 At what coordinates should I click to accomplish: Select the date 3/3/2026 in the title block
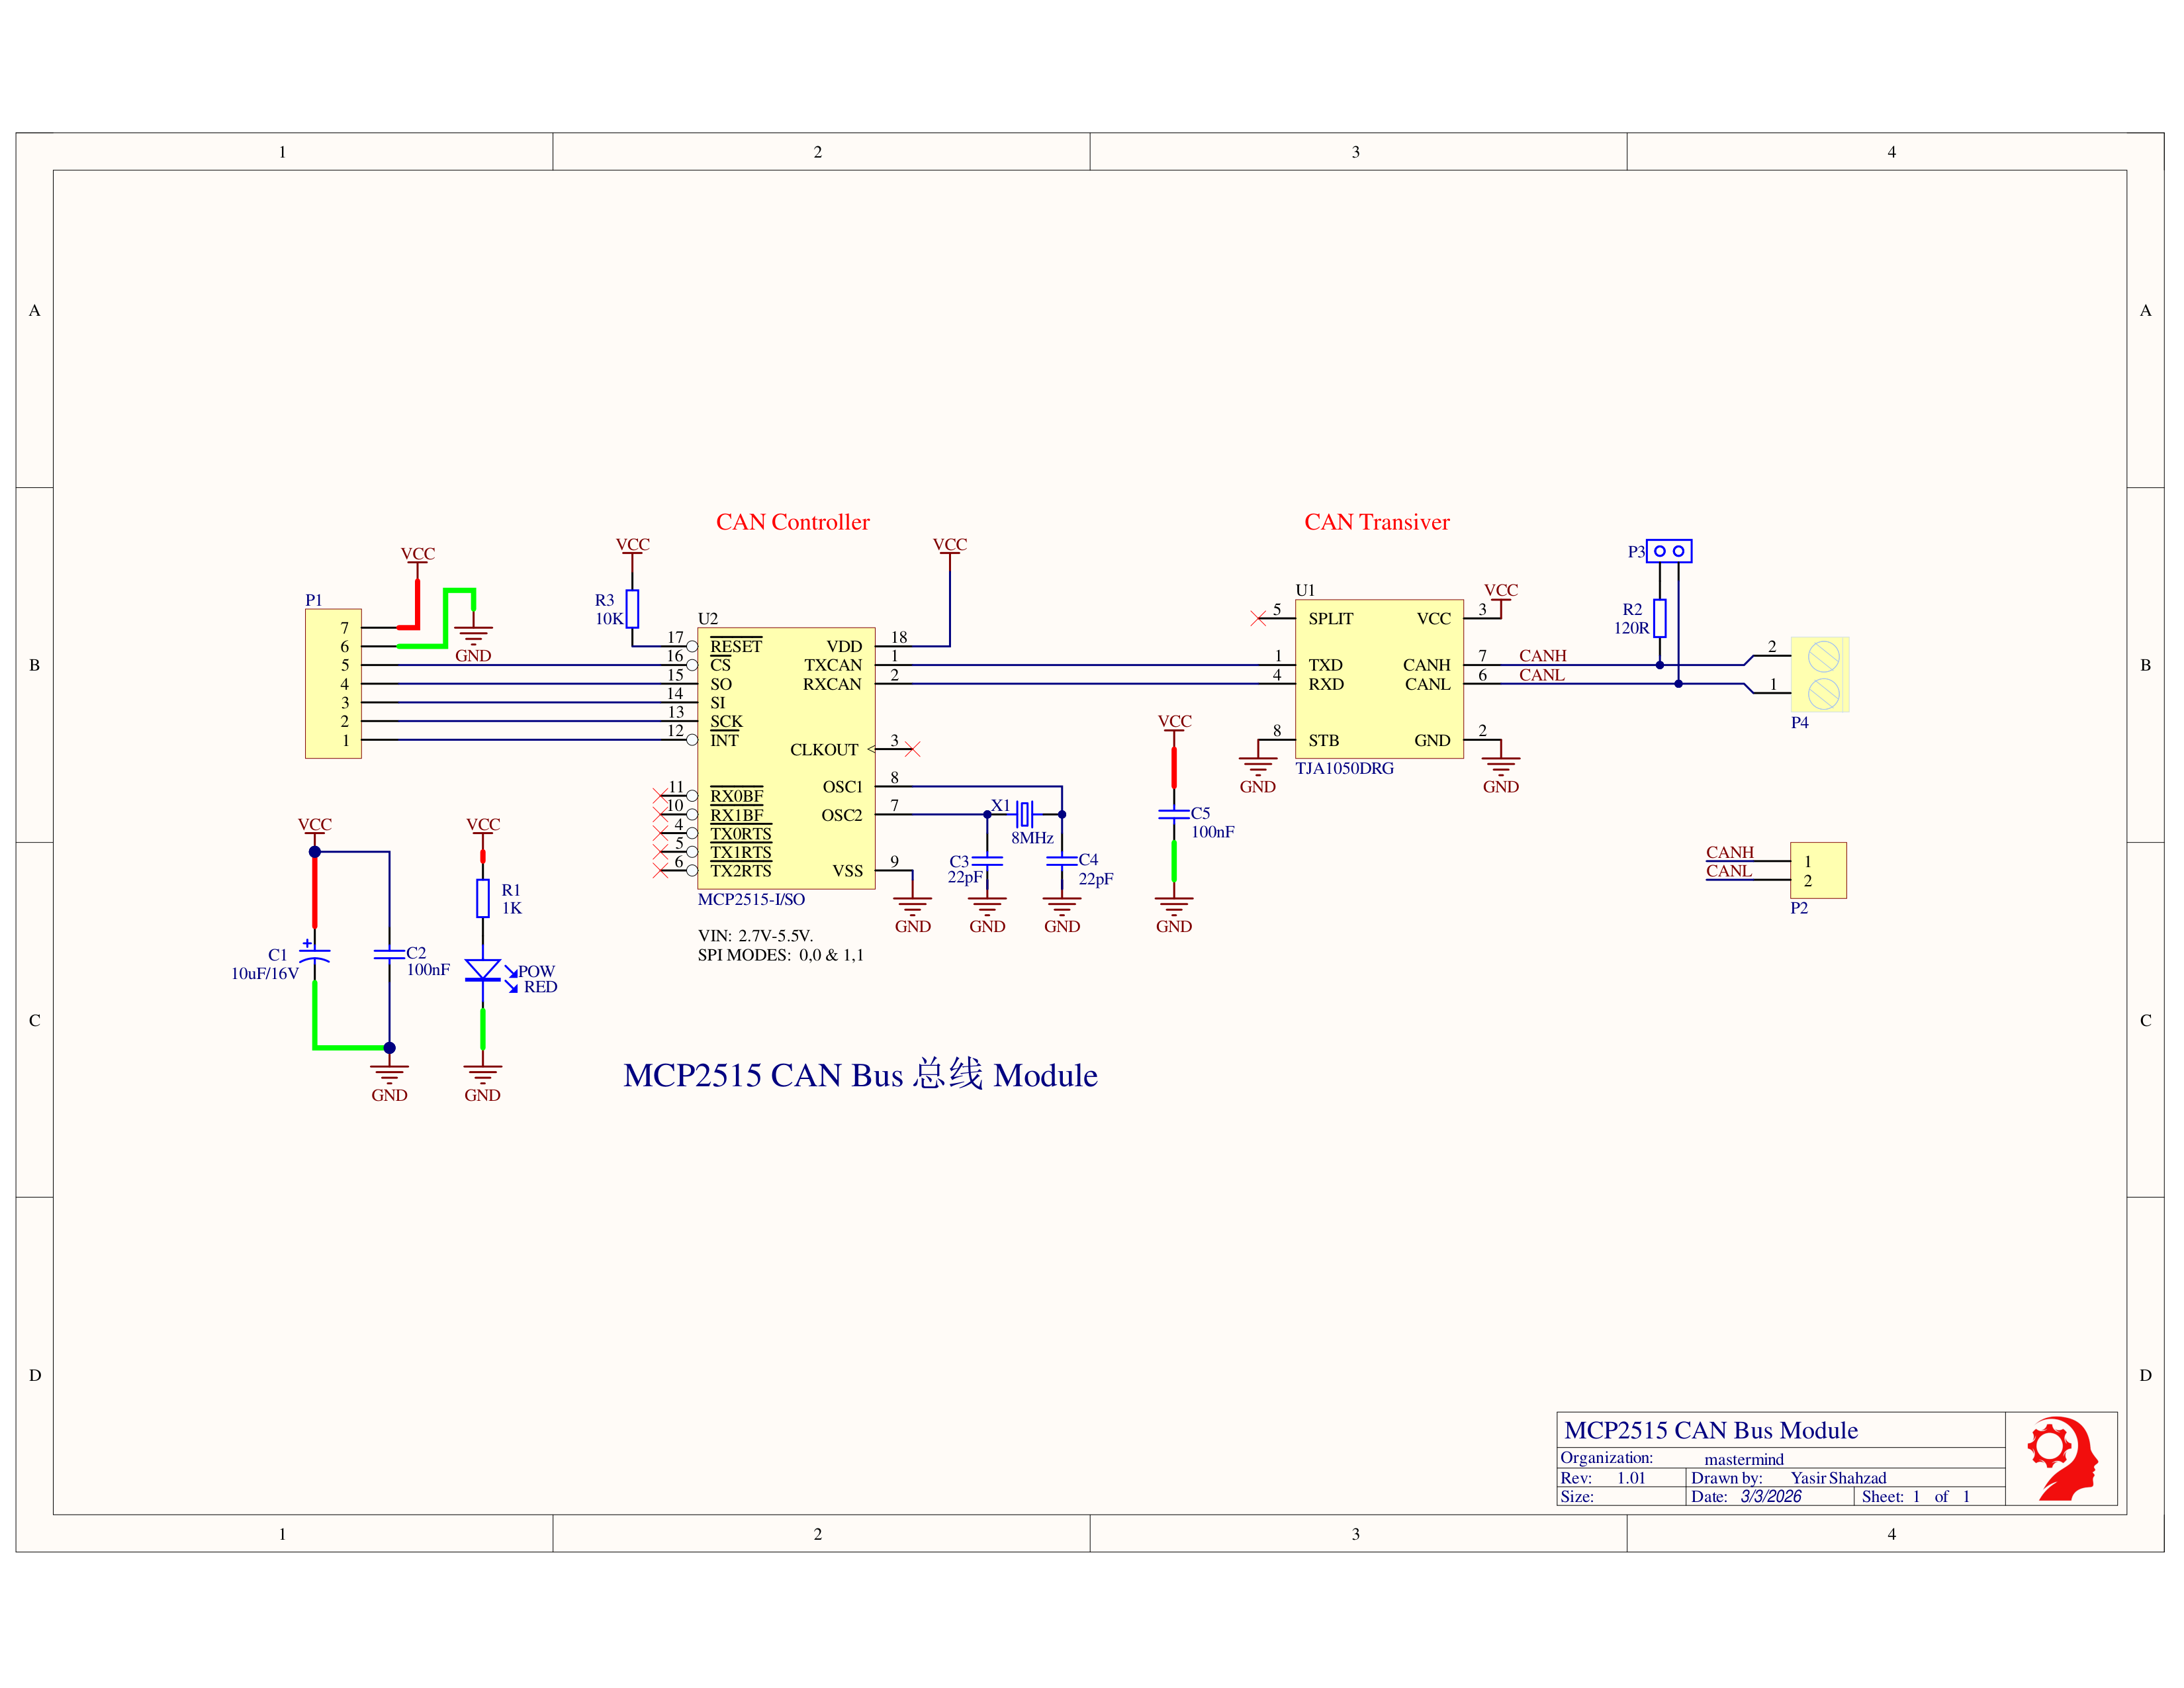pyautogui.click(x=1770, y=1497)
